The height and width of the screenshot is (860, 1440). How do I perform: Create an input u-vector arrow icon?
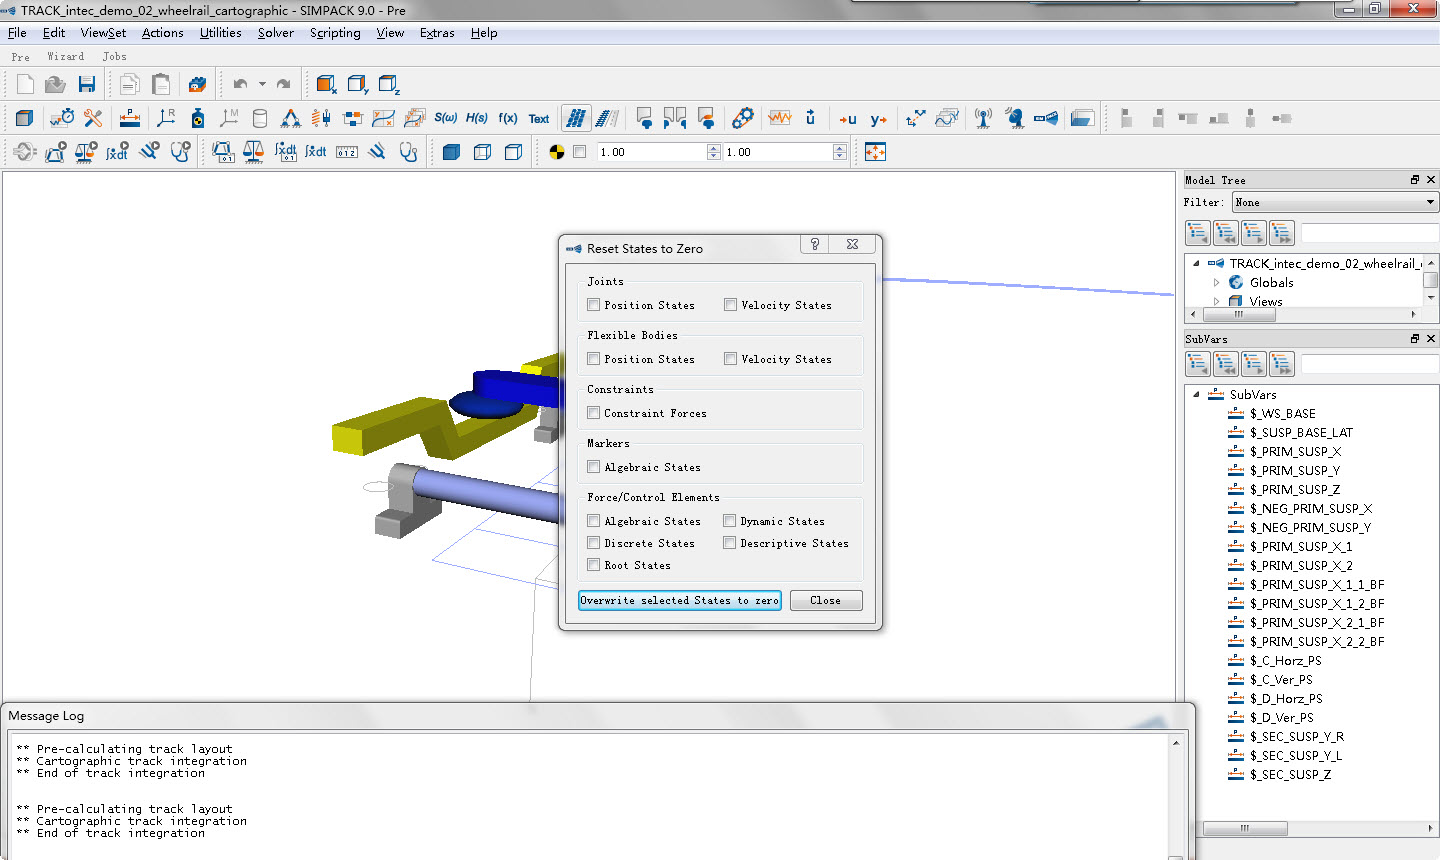click(x=848, y=119)
